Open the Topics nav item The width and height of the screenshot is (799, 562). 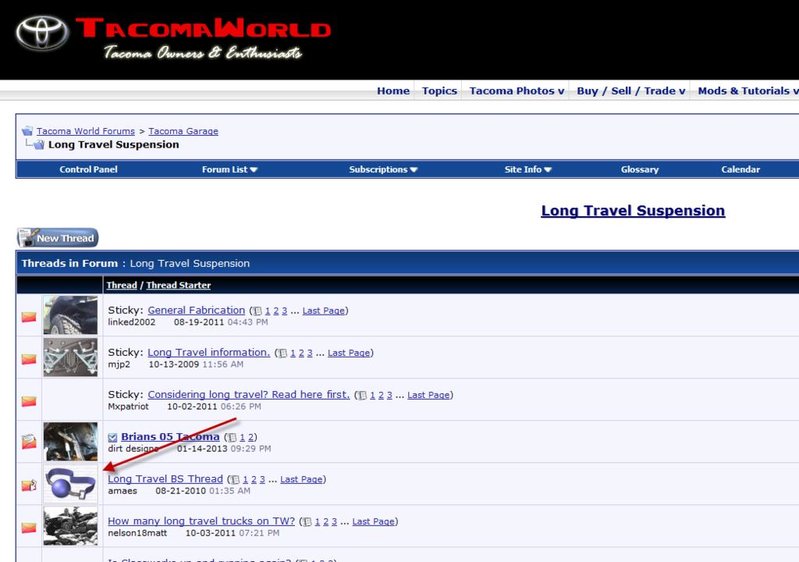[x=439, y=91]
